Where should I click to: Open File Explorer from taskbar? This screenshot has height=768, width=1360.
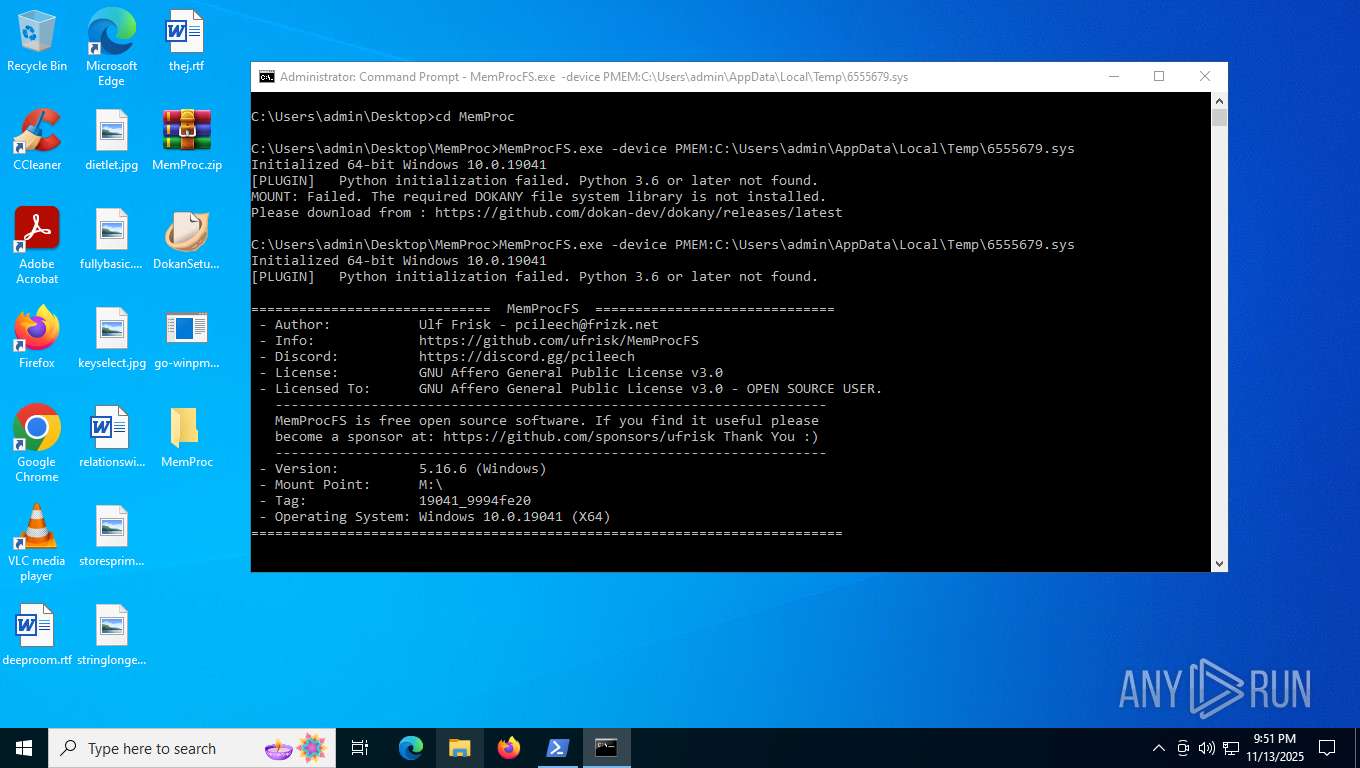pyautogui.click(x=459, y=748)
